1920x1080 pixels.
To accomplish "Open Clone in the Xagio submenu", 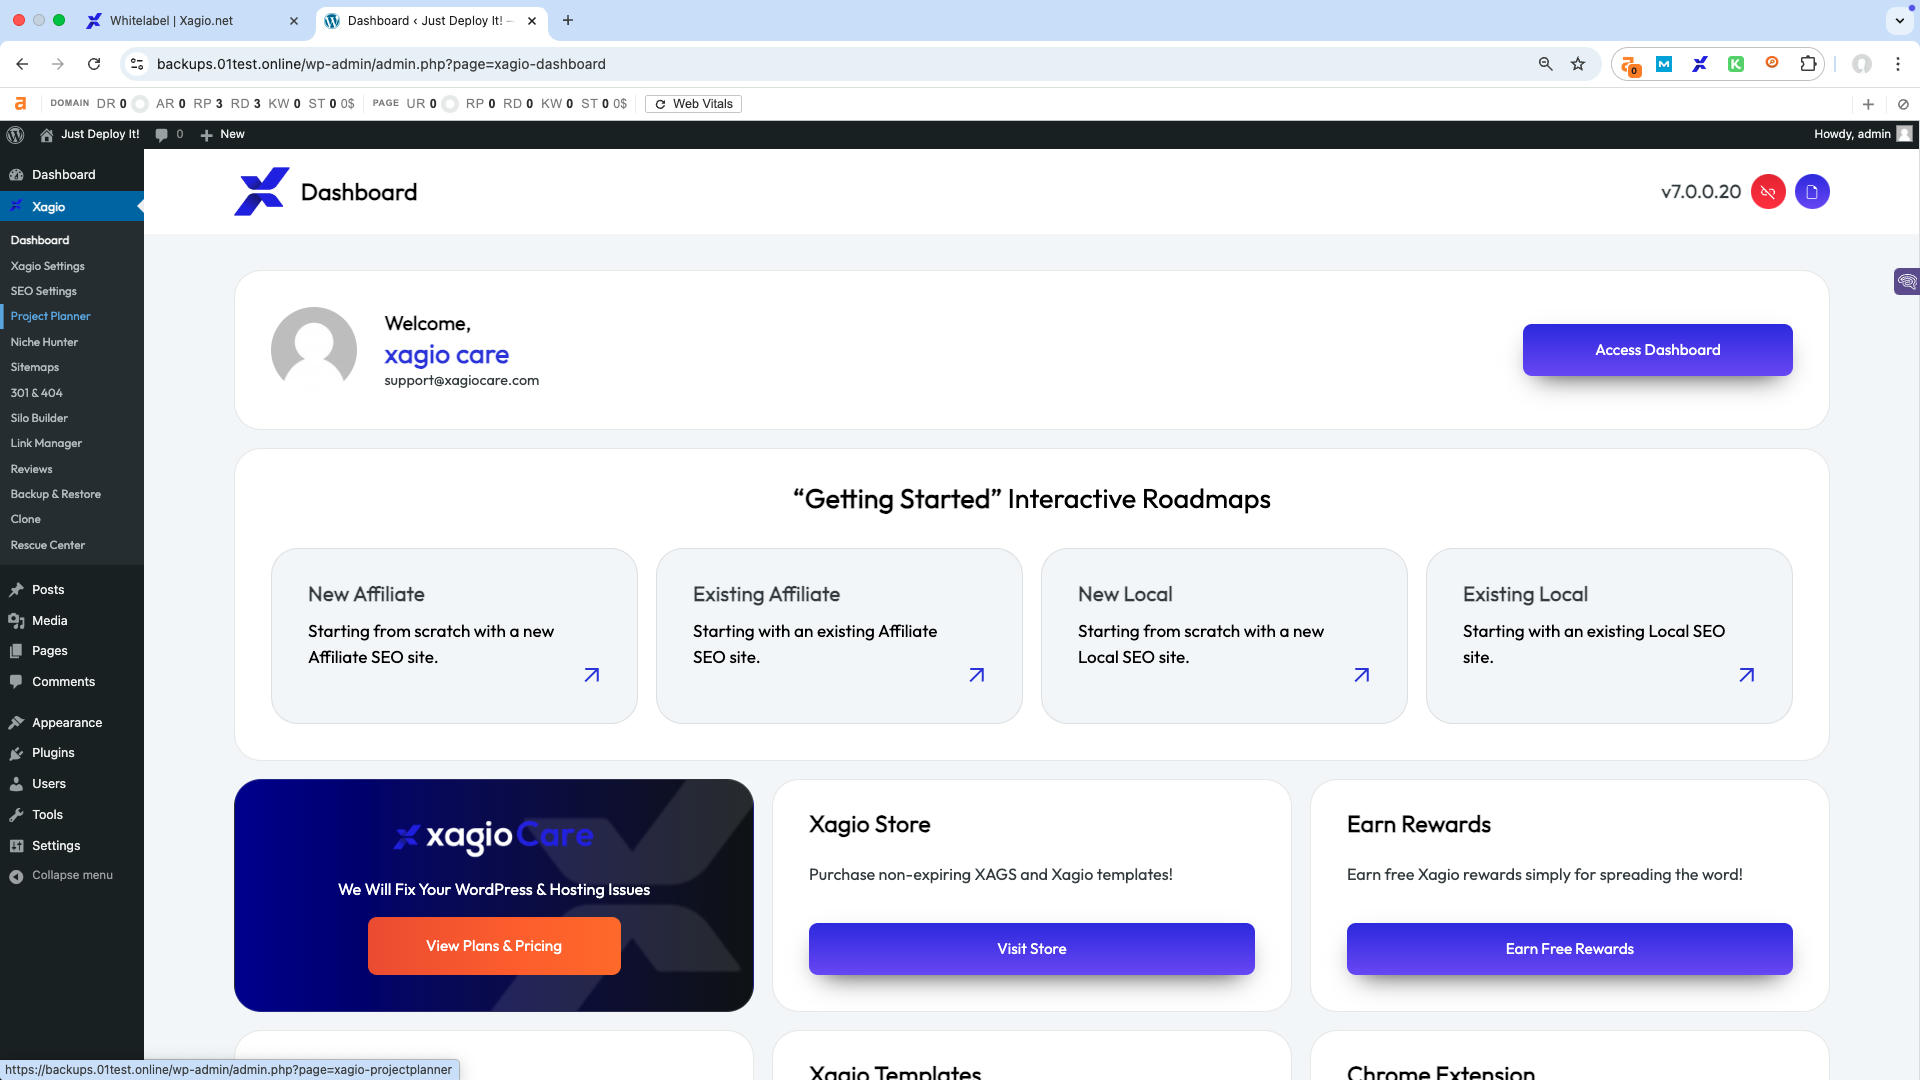I will [26, 519].
